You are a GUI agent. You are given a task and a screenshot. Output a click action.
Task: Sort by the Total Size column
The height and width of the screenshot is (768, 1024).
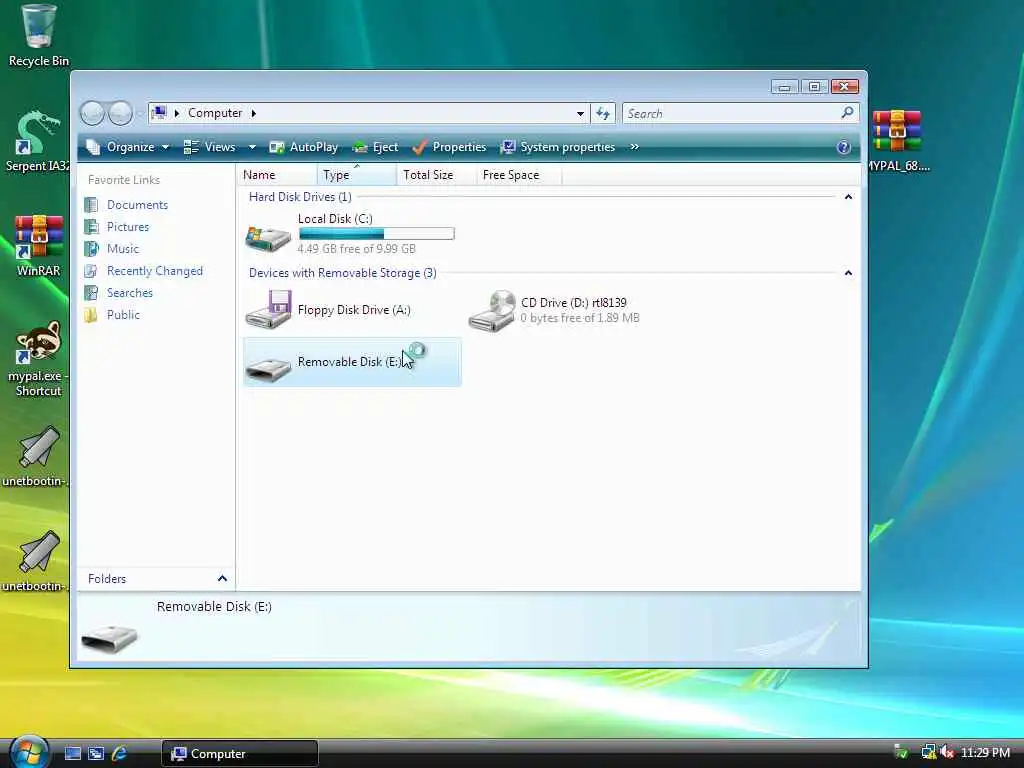tap(436, 175)
